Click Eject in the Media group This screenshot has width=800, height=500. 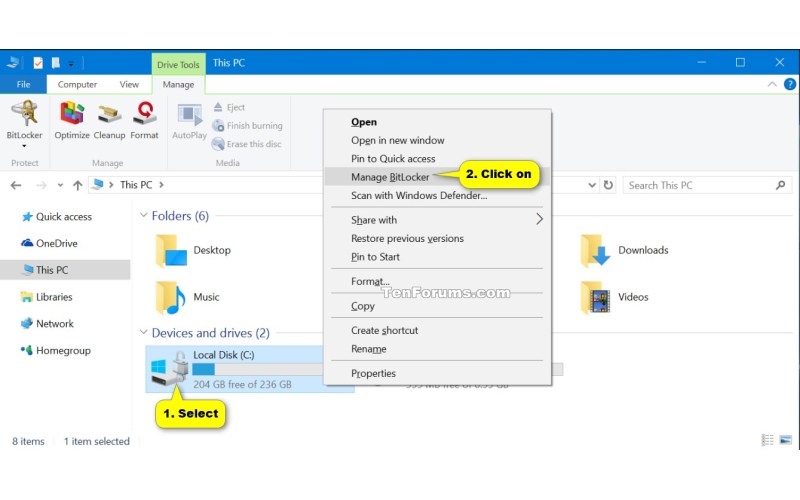[x=229, y=107]
